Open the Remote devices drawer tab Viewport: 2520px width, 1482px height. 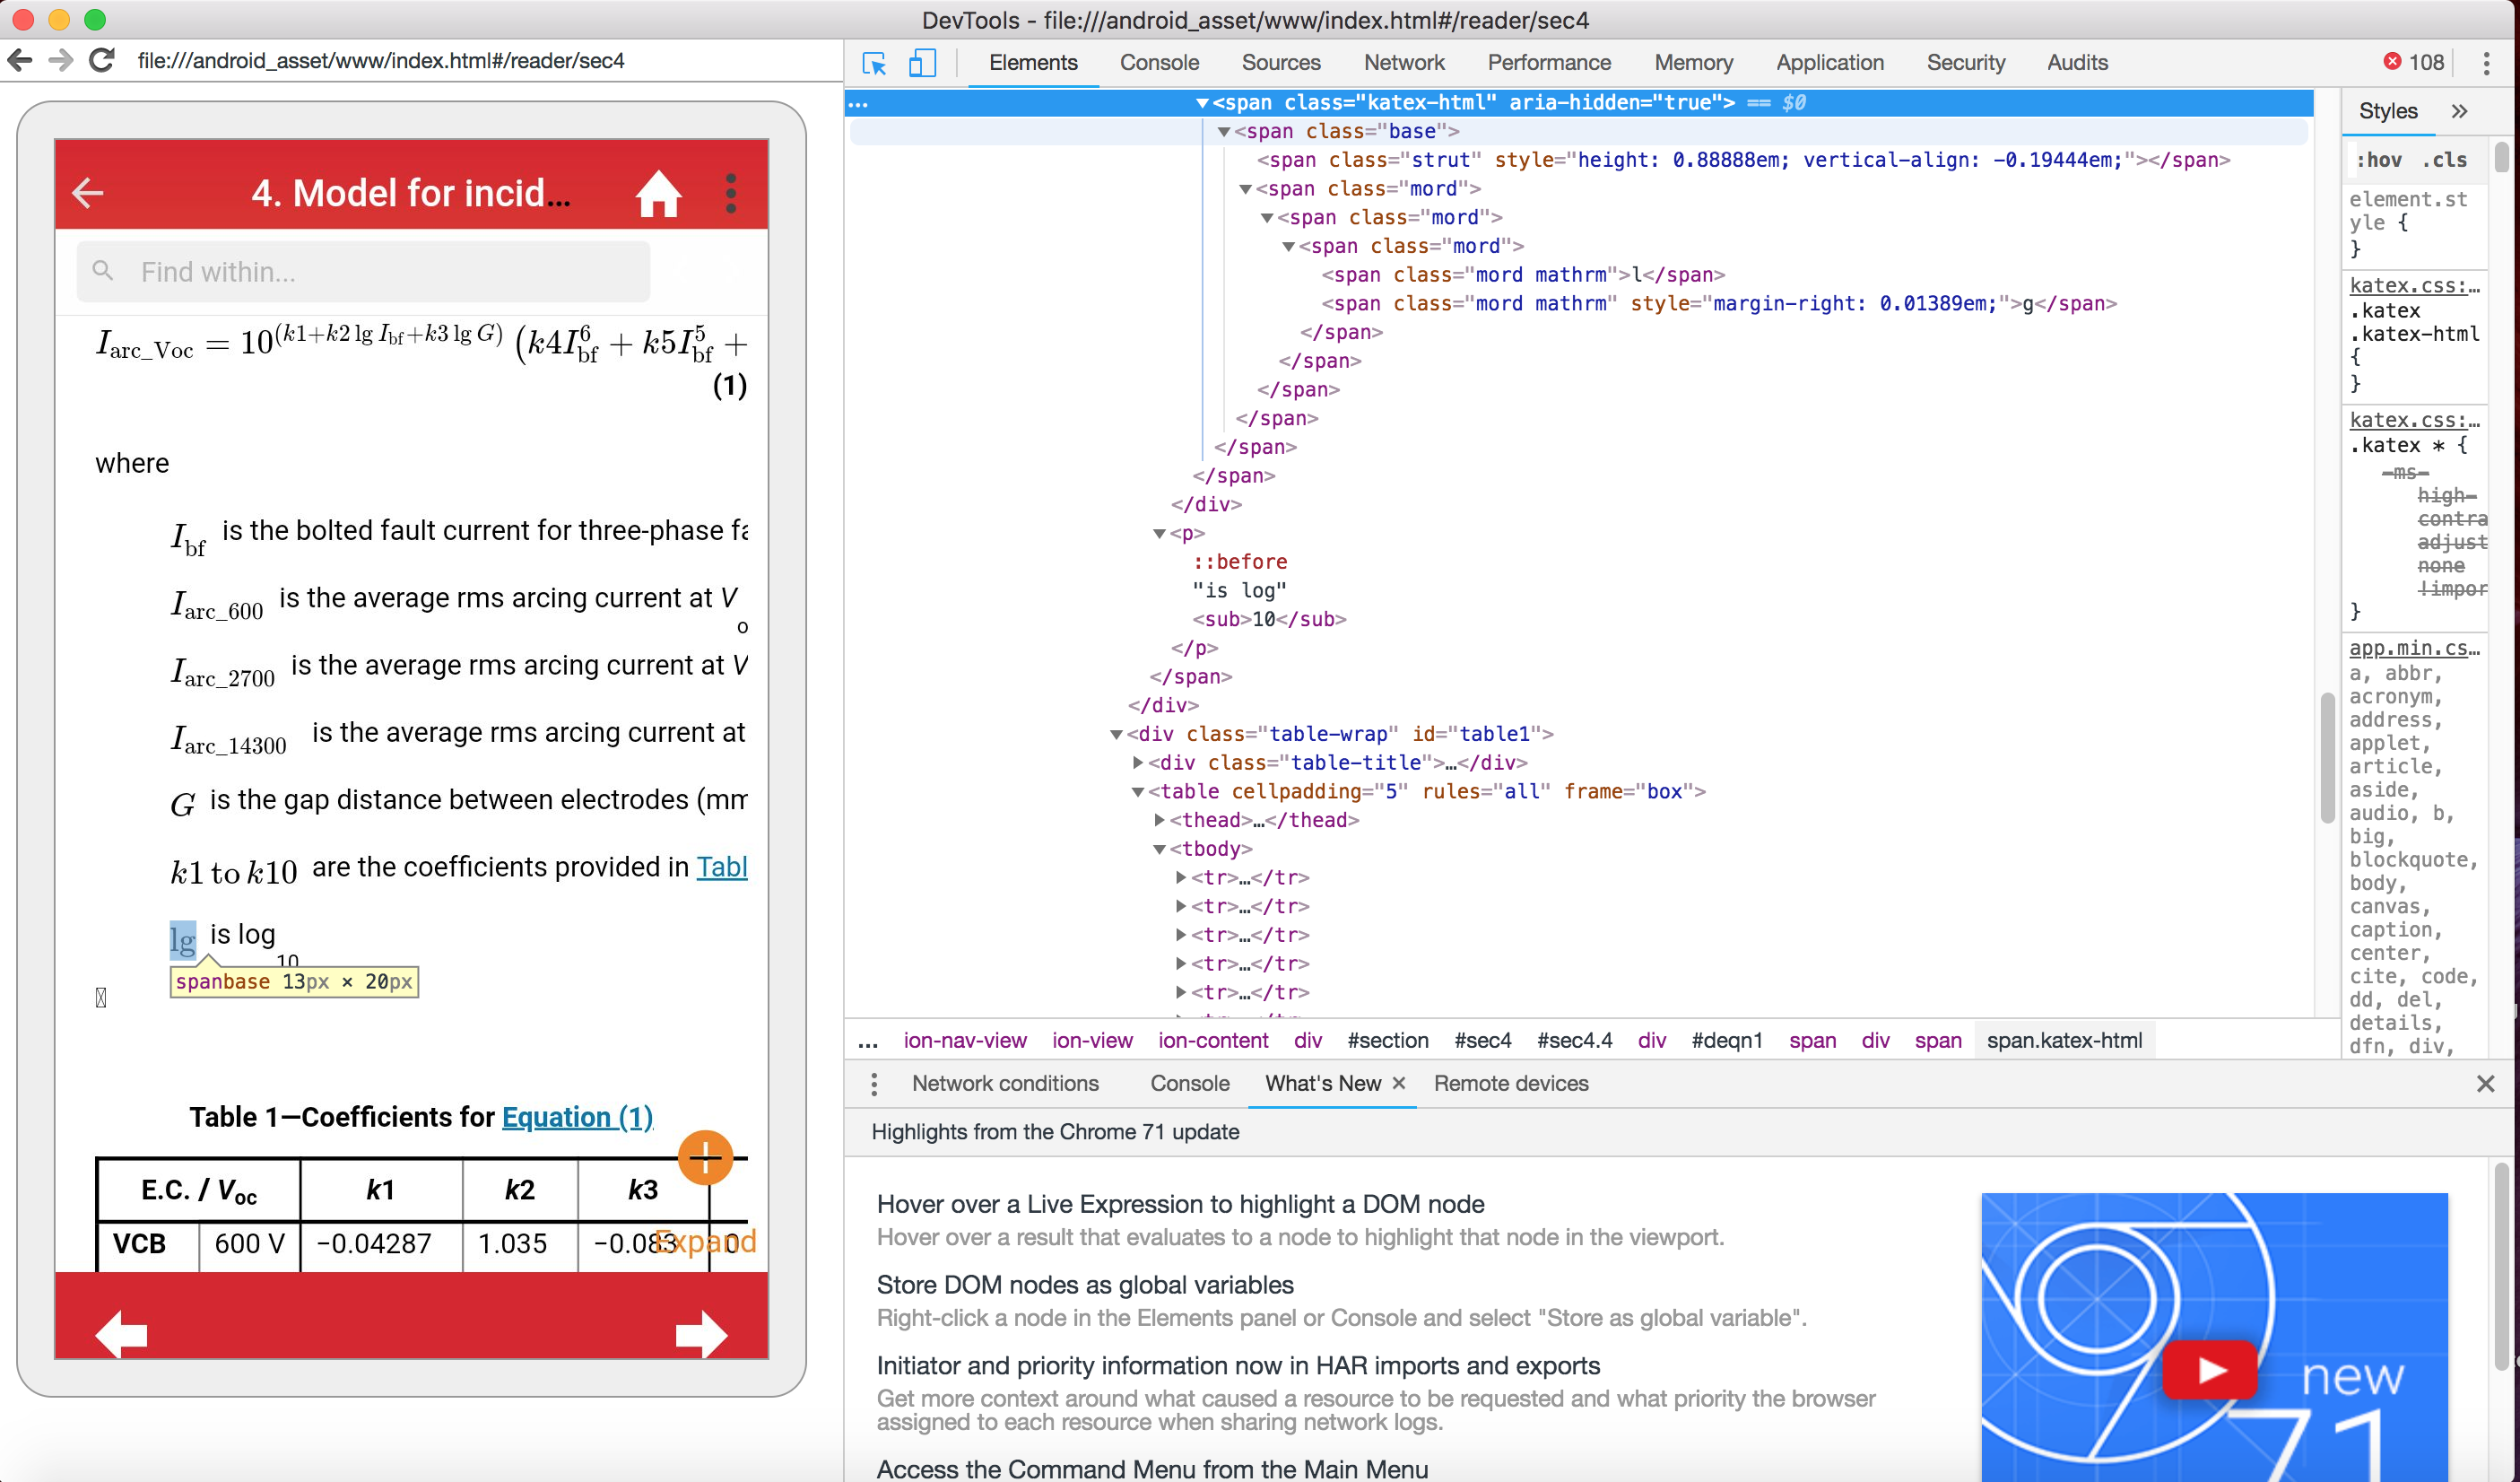tap(1510, 1083)
